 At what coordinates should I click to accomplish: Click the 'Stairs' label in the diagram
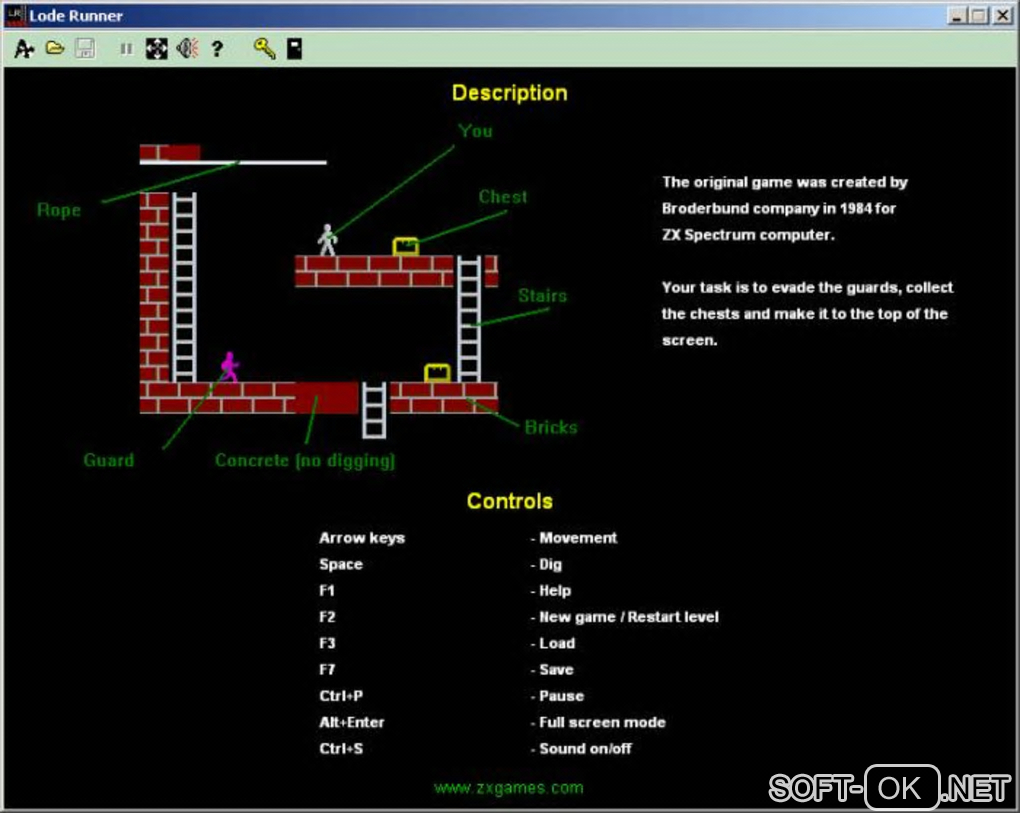[543, 296]
